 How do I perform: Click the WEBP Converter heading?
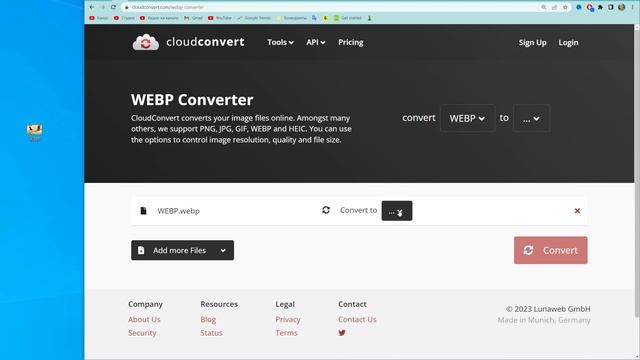[x=192, y=100]
